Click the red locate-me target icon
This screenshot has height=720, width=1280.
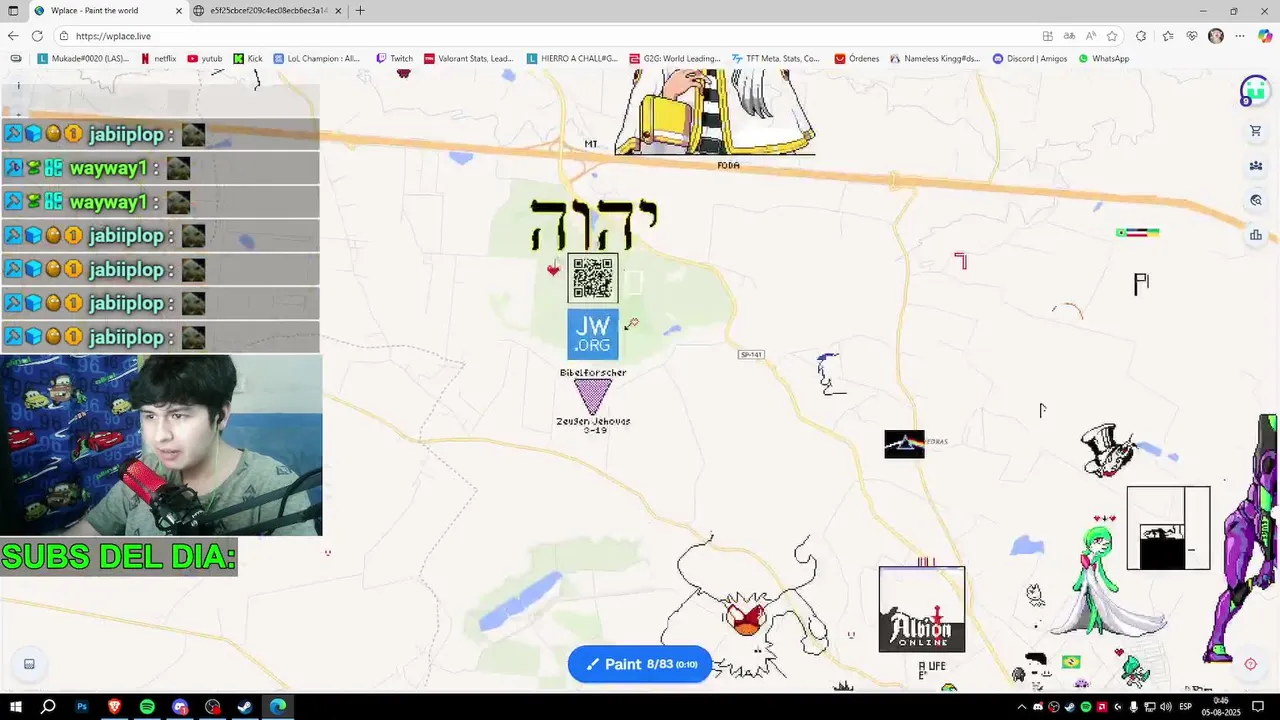pos(1250,664)
